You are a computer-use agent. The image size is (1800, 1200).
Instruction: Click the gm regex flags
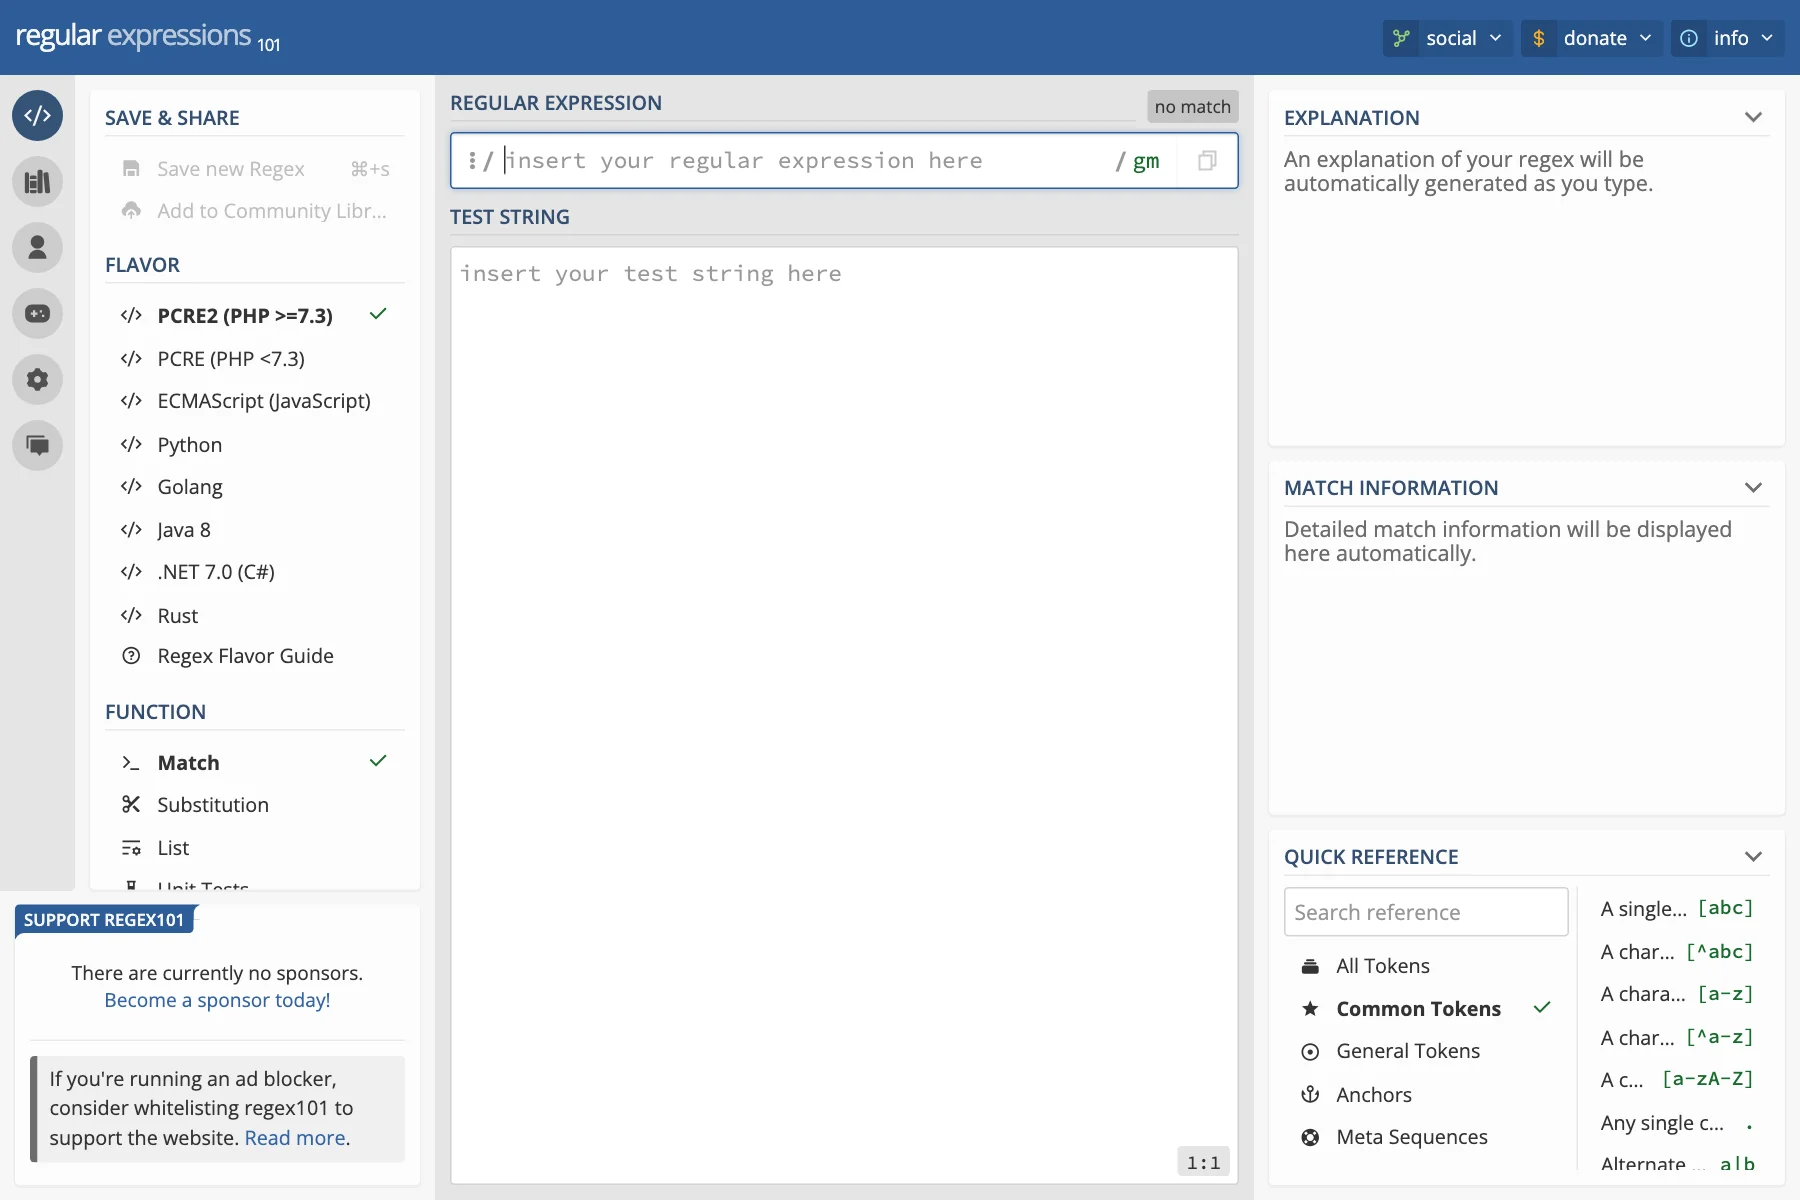click(x=1146, y=161)
